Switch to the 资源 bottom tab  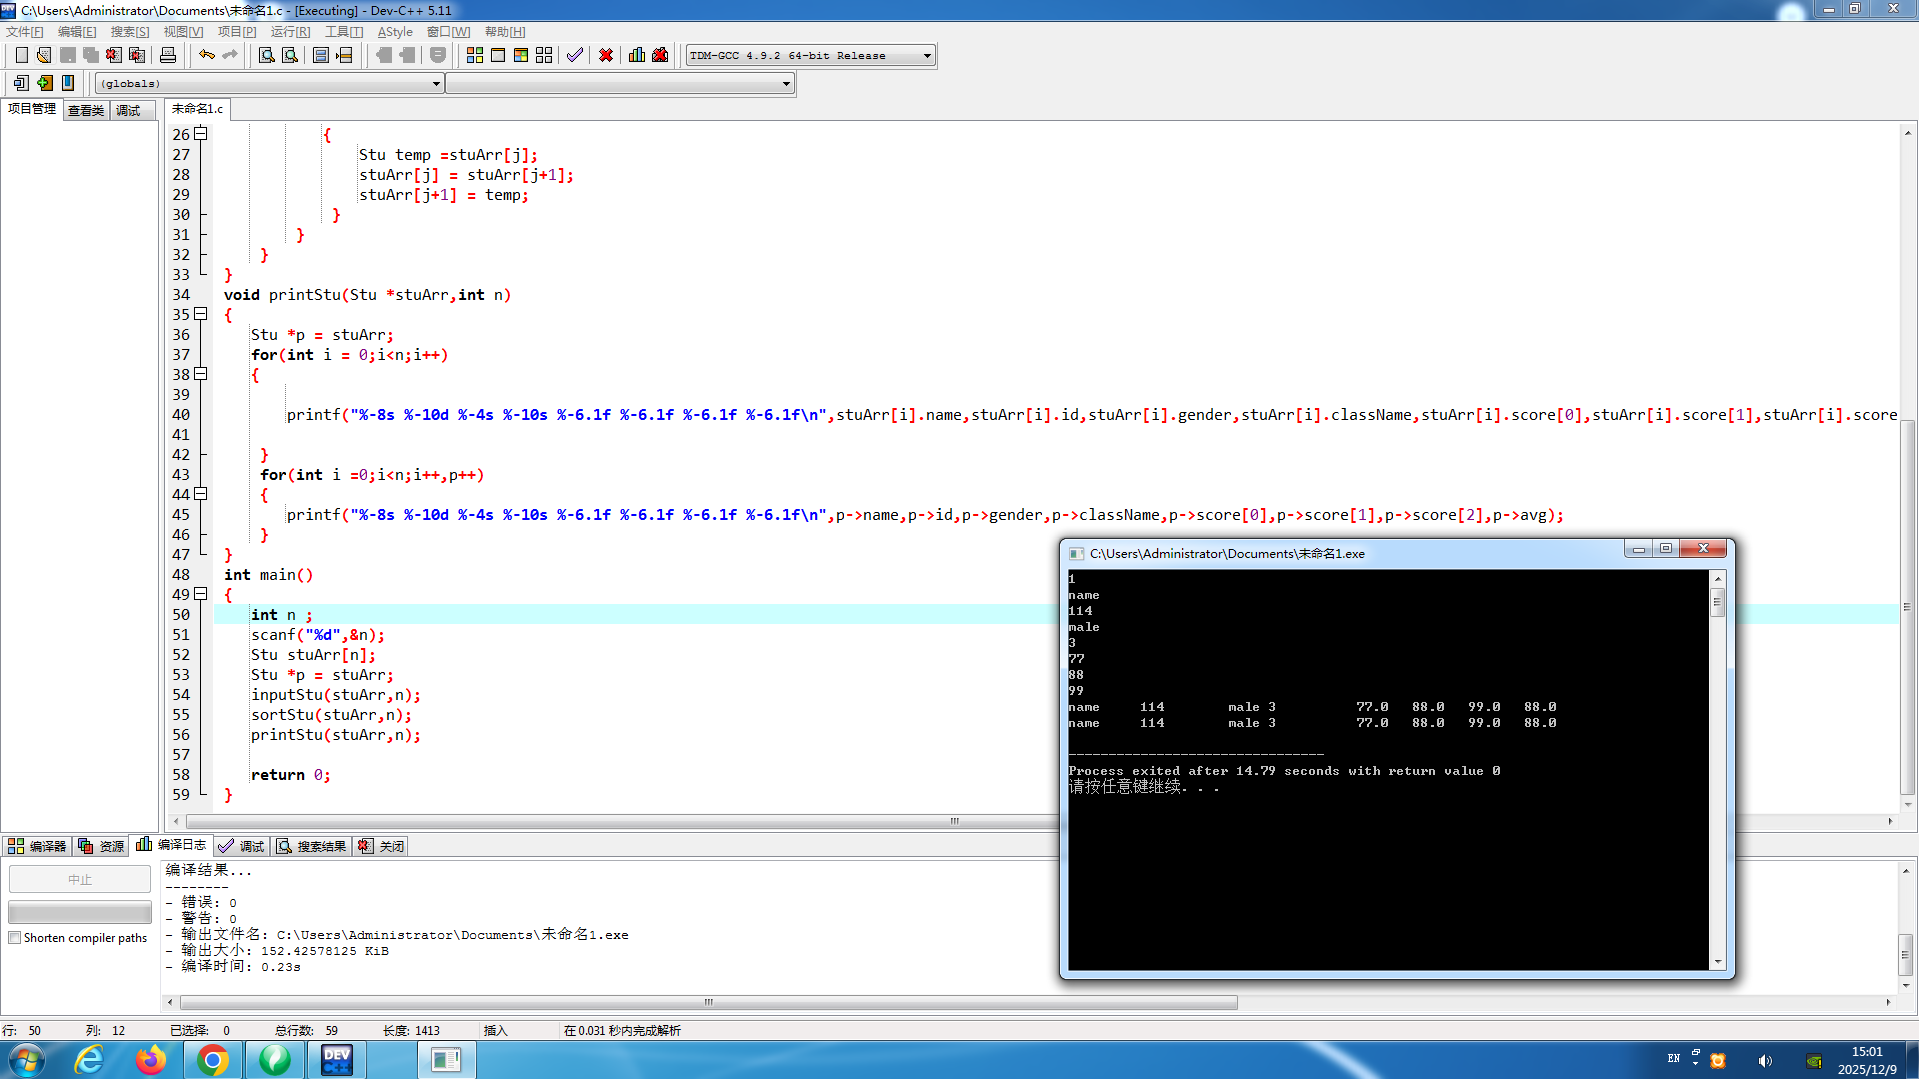pos(102,846)
